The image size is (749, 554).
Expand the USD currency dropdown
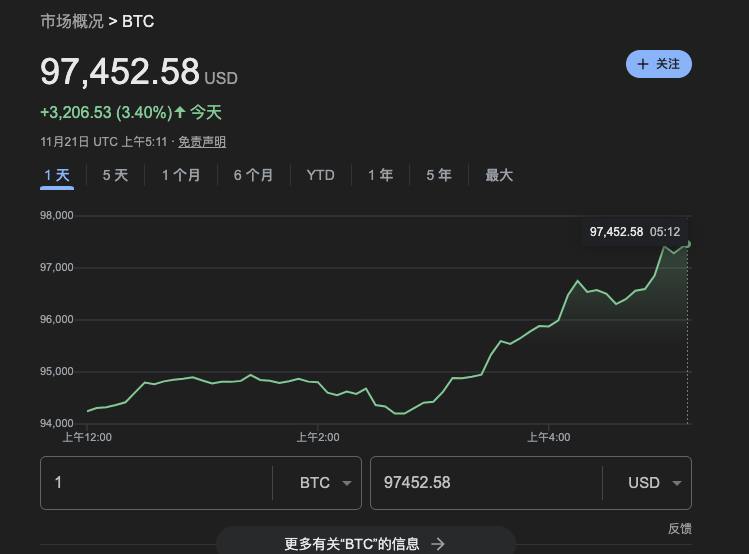(x=654, y=483)
